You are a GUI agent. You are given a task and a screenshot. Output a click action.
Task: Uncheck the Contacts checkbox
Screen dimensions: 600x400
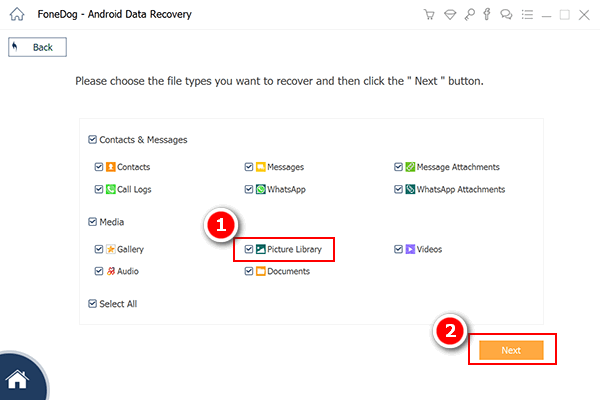(x=98, y=167)
